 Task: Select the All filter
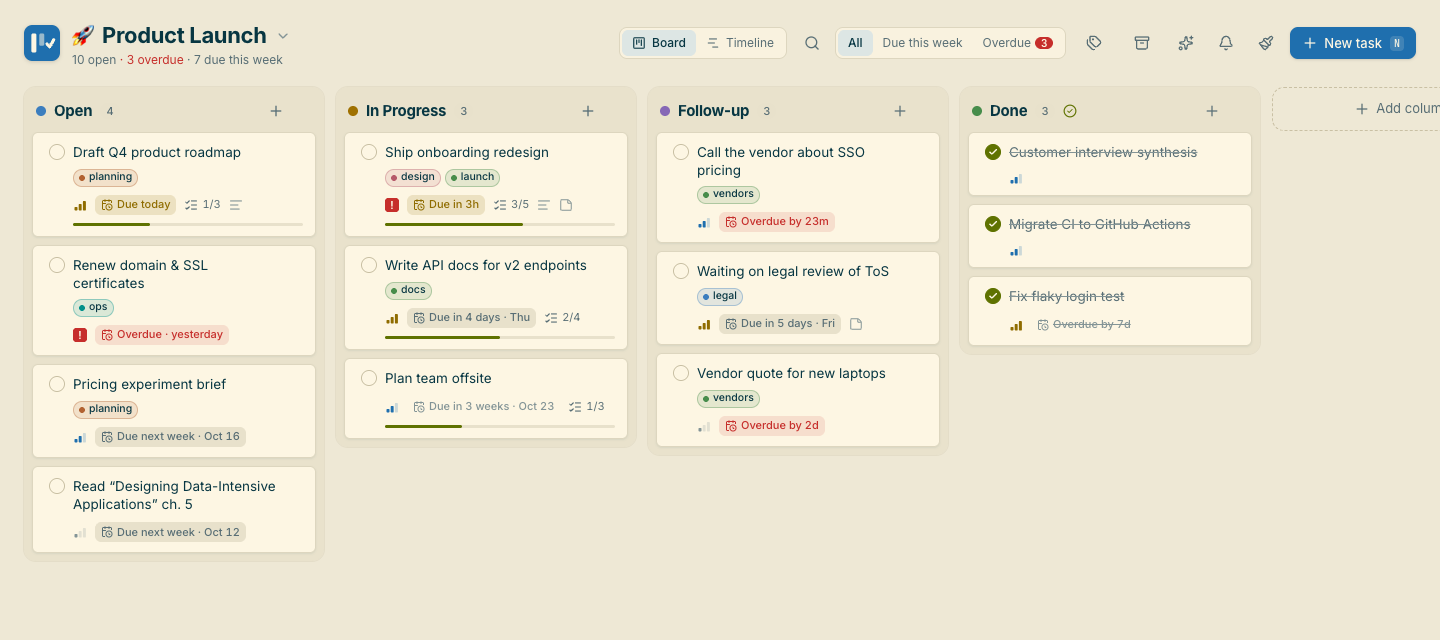click(855, 43)
